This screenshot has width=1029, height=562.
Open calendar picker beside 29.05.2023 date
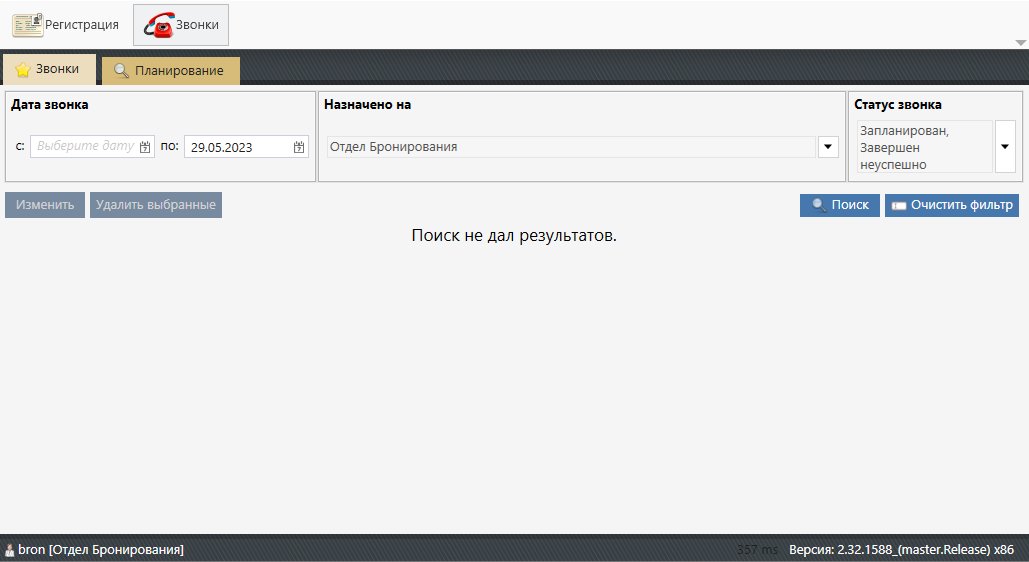point(299,147)
